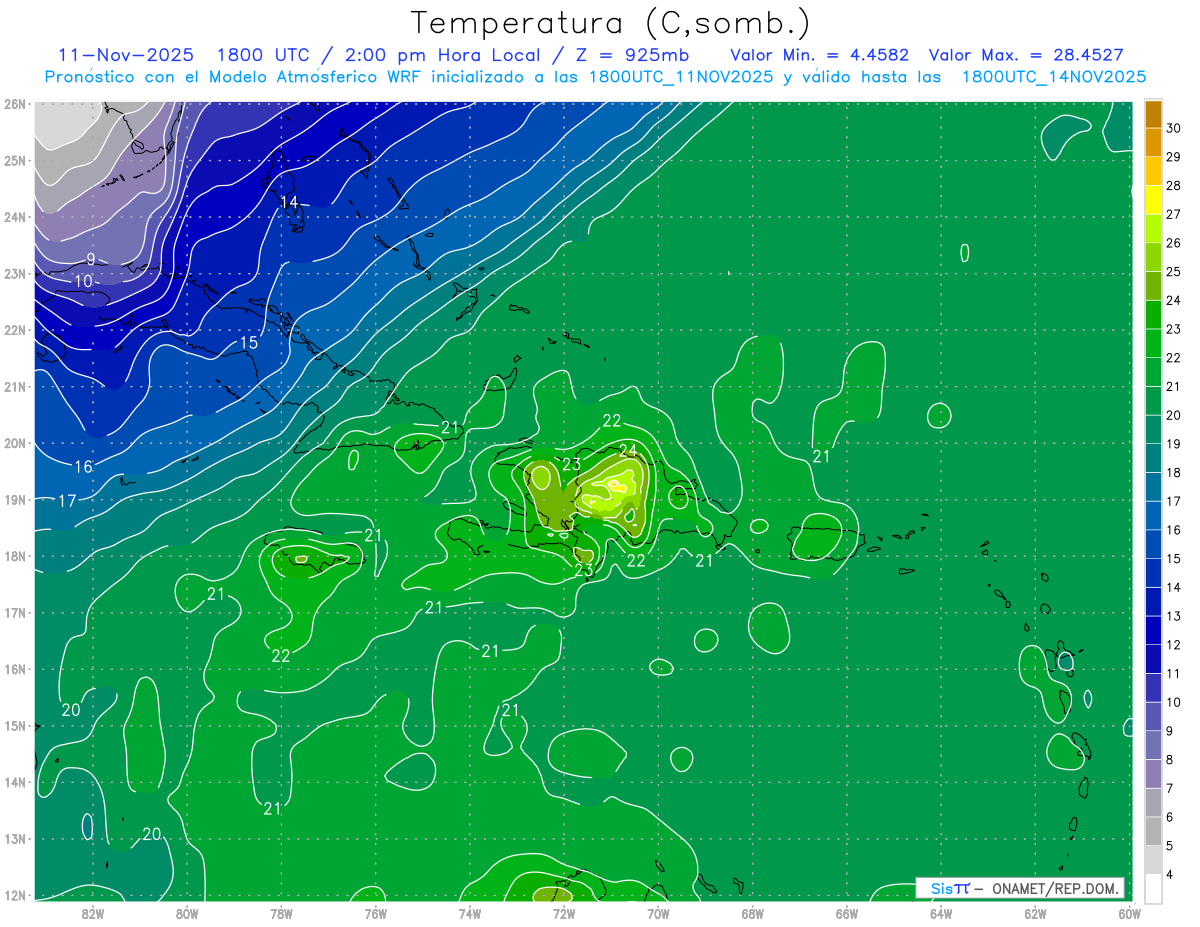Click the latitude axis label "13N"
Image resolution: width=1200 pixels, height=927 pixels.
(x=15, y=839)
